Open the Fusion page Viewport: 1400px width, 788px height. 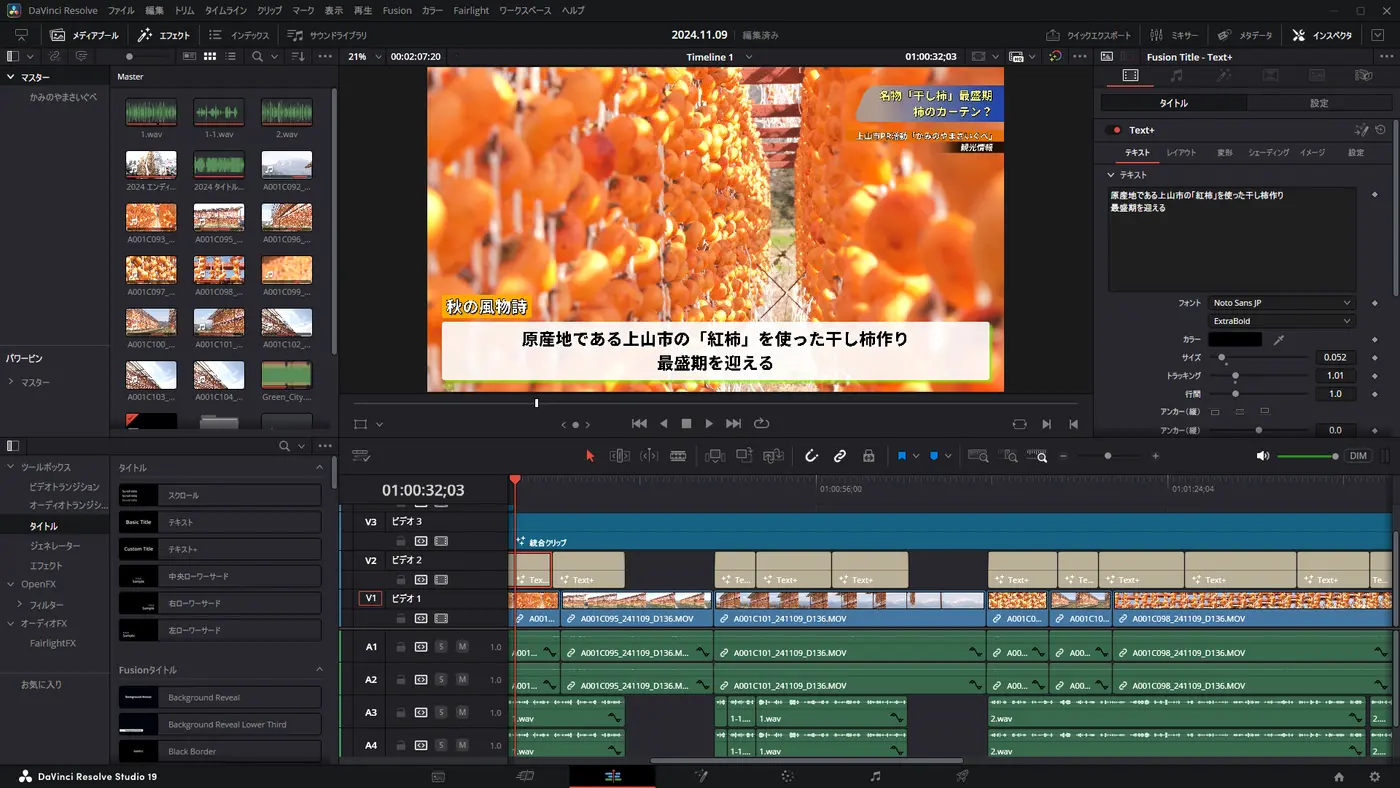tap(700, 775)
